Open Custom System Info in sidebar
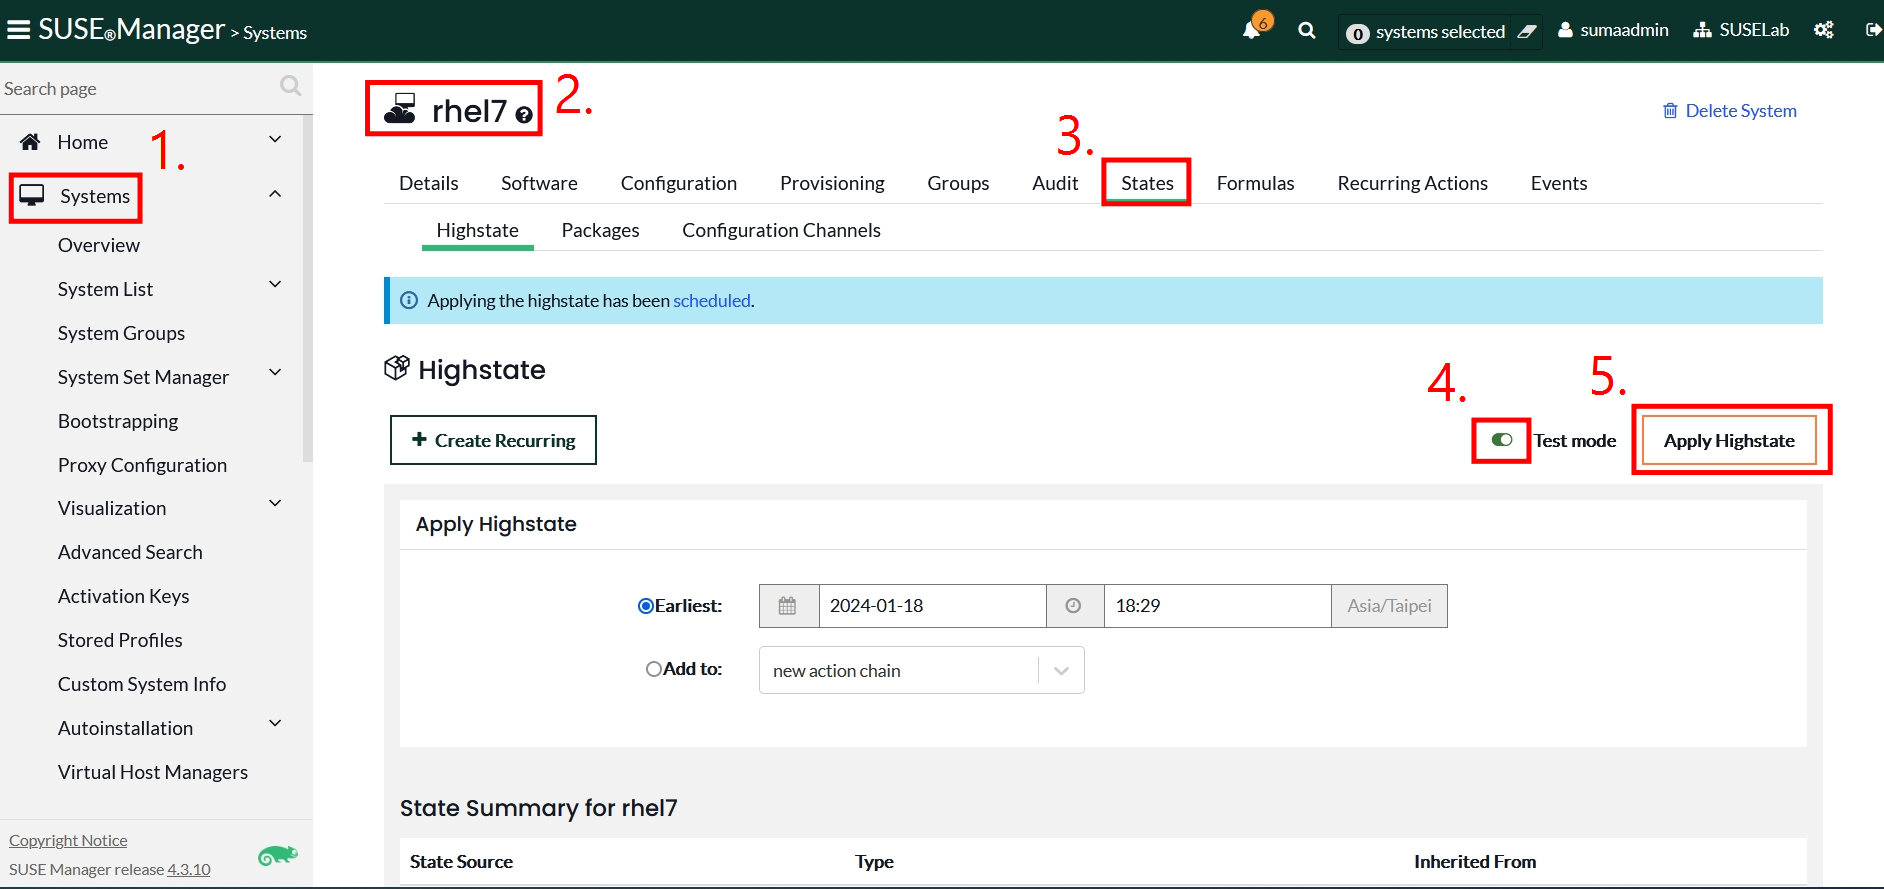This screenshot has height=889, width=1884. 142,684
